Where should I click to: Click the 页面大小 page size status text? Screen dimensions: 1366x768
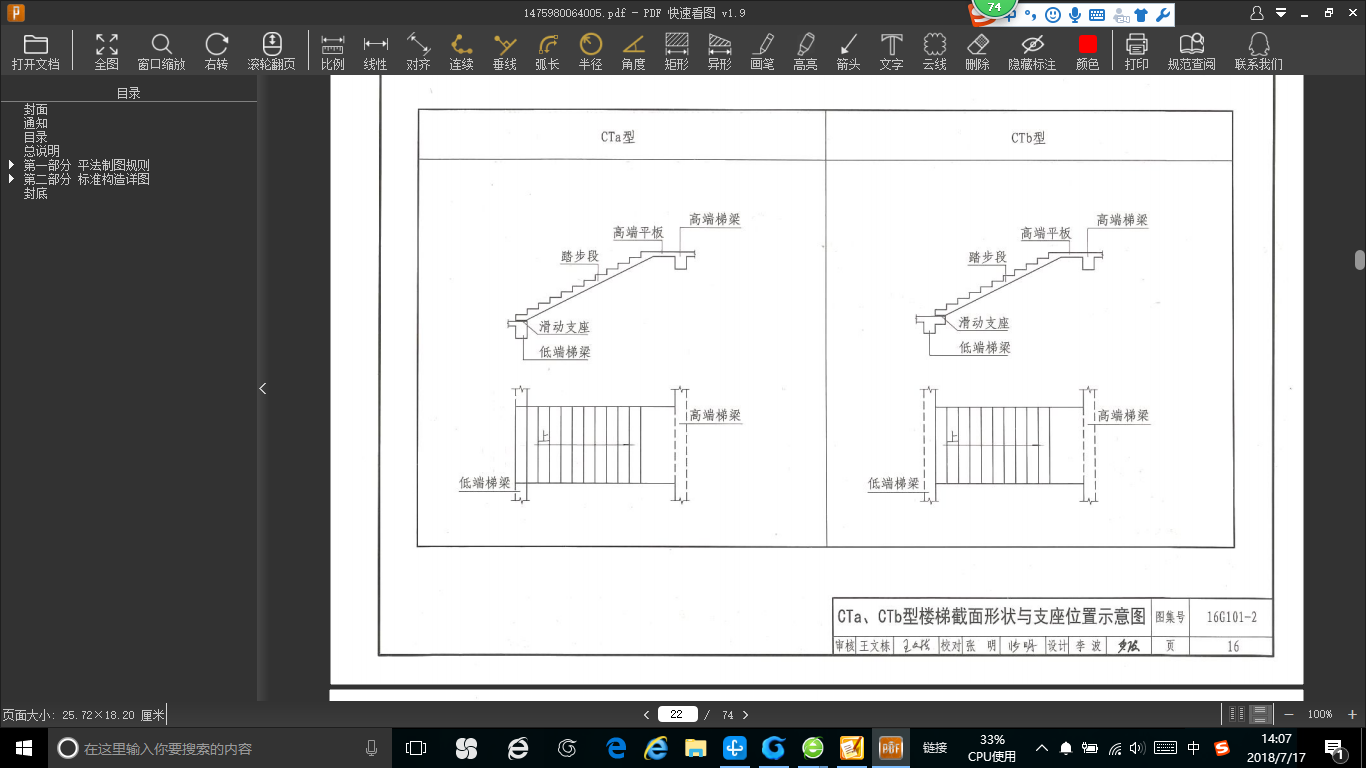(x=83, y=715)
